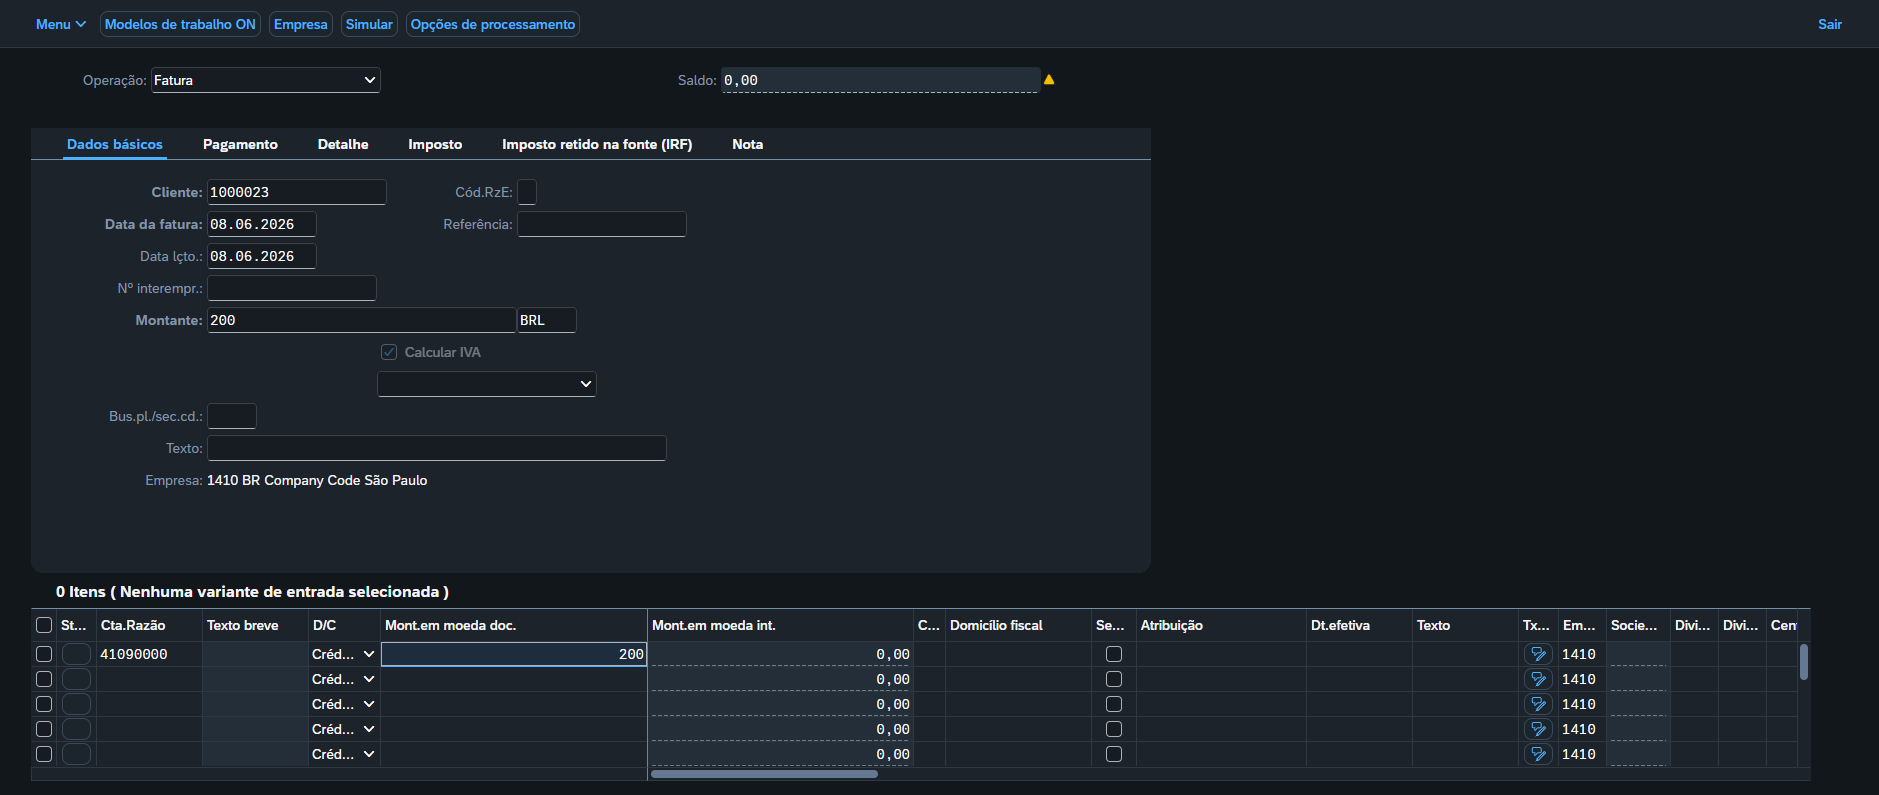Open the D/C dropdown in the 41090000 row
1879x795 pixels.
tap(343, 654)
